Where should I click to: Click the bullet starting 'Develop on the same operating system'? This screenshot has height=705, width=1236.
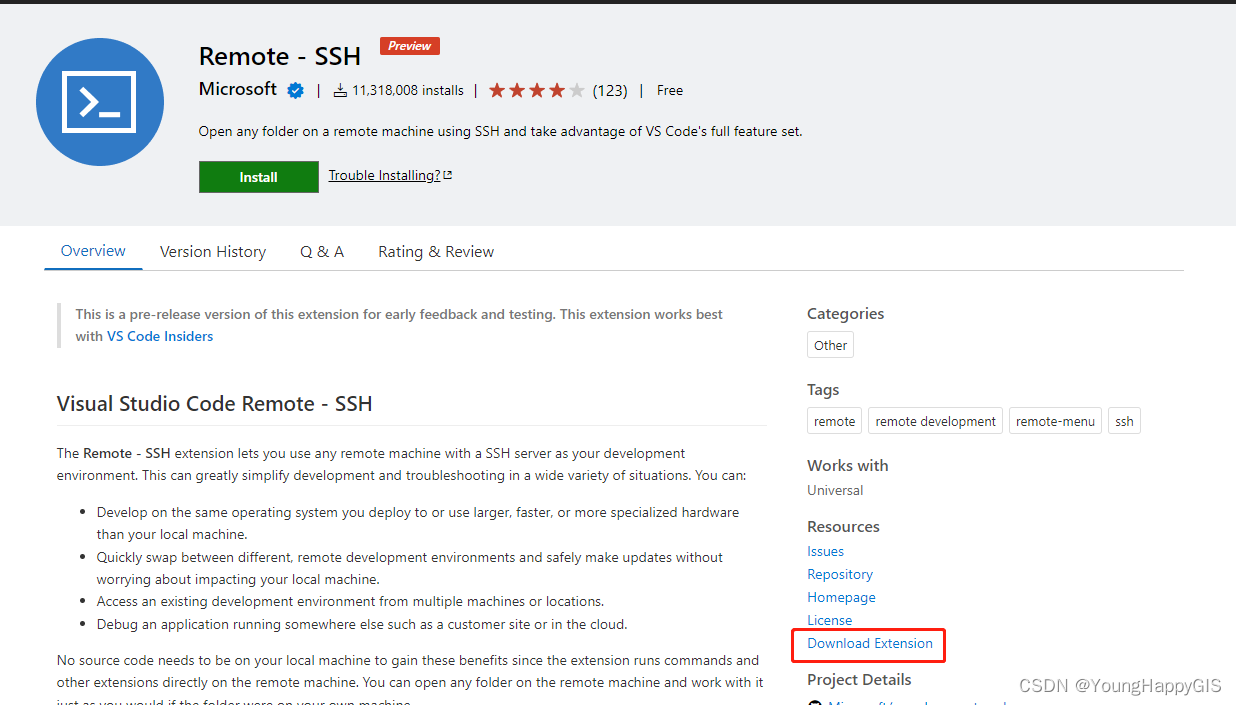tap(418, 523)
